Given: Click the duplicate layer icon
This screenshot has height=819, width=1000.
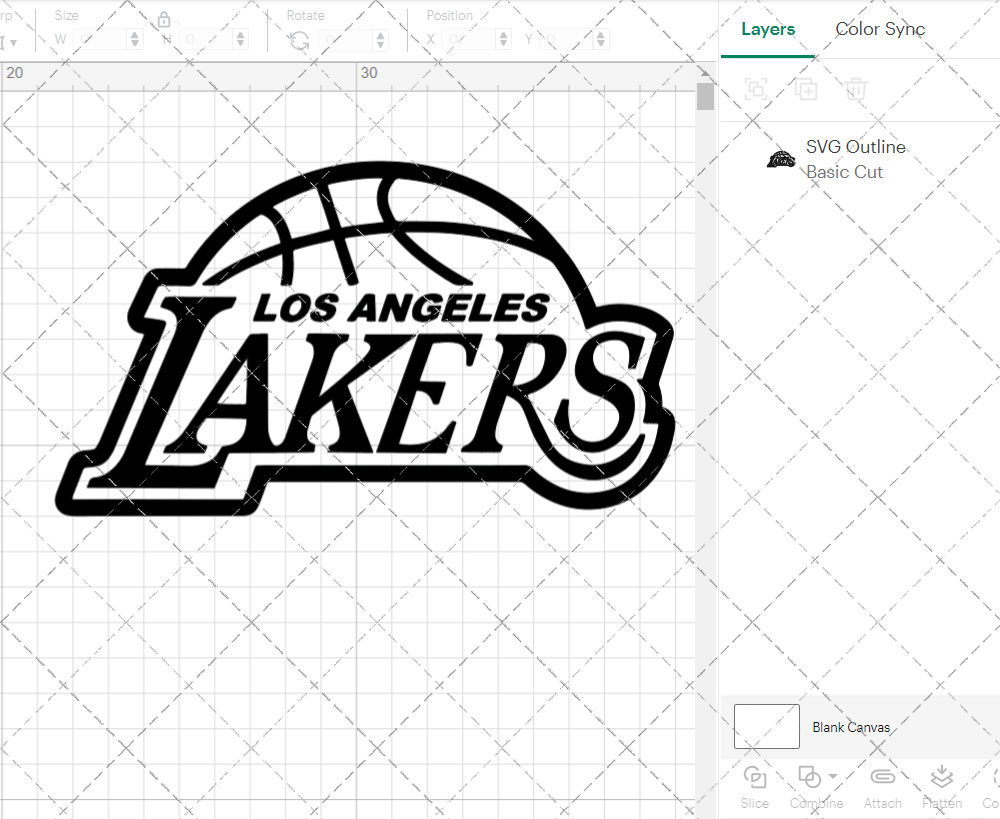Looking at the screenshot, I should 806,89.
